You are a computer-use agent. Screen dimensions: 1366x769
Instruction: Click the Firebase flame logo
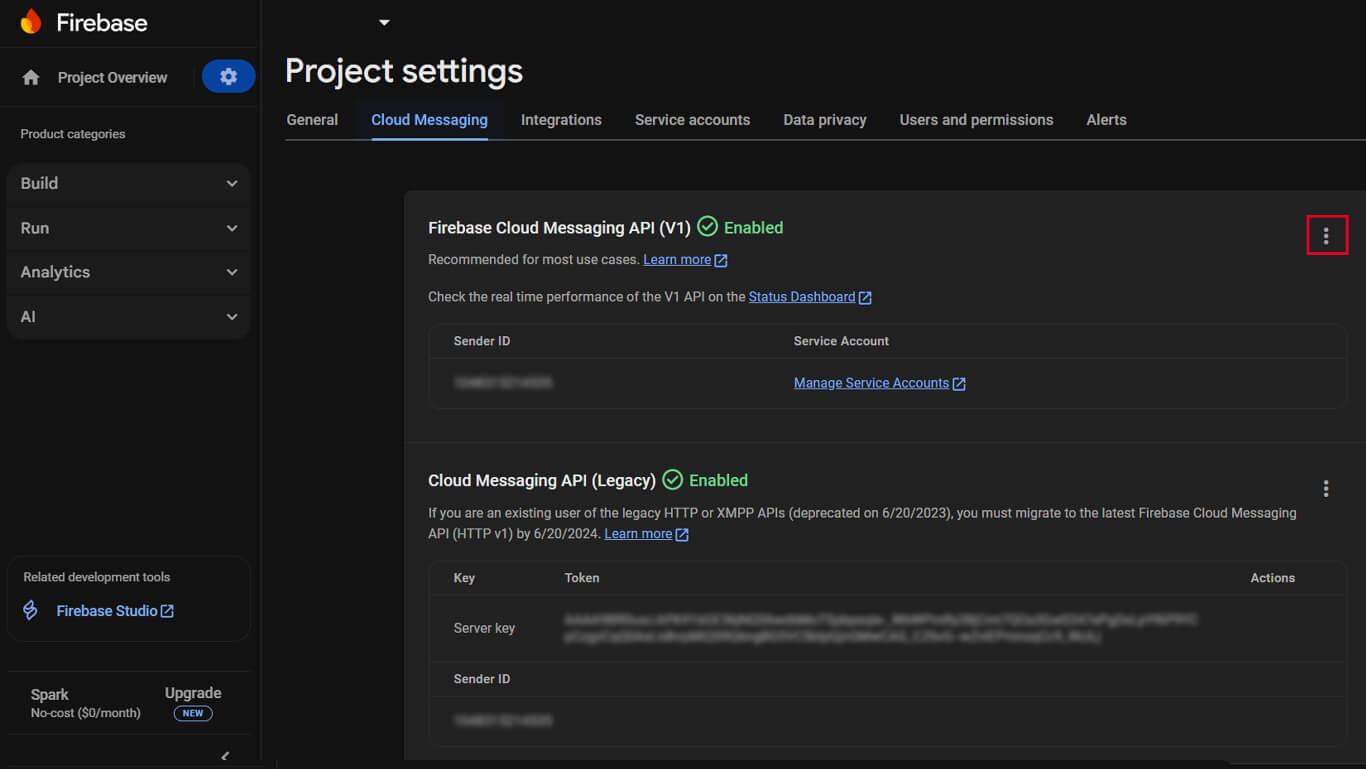31,22
